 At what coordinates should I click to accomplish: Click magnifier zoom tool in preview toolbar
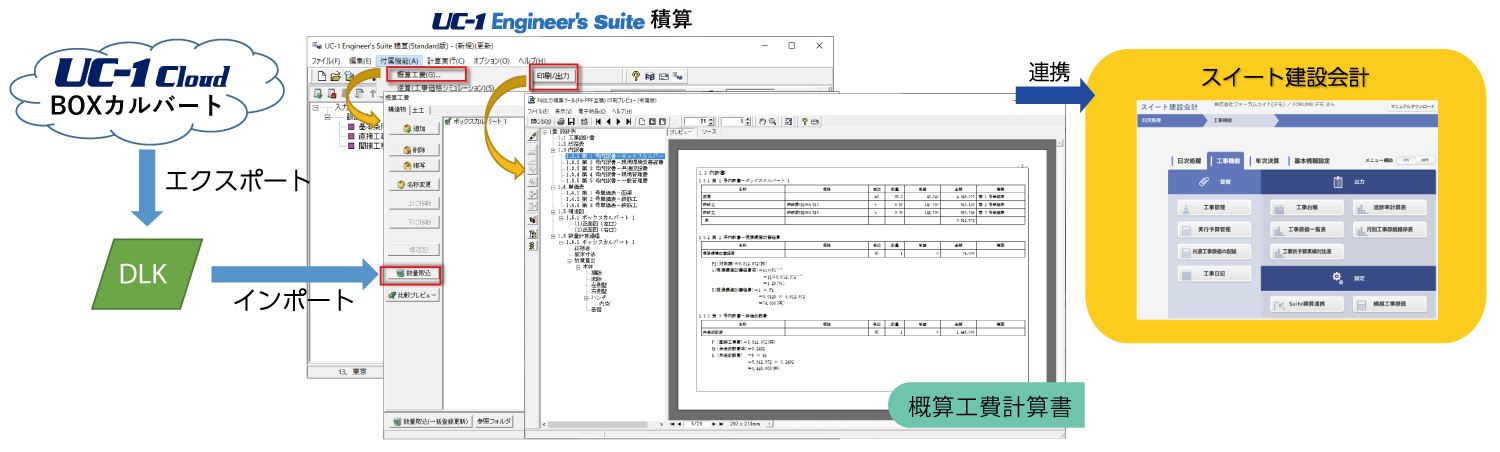[x=773, y=122]
